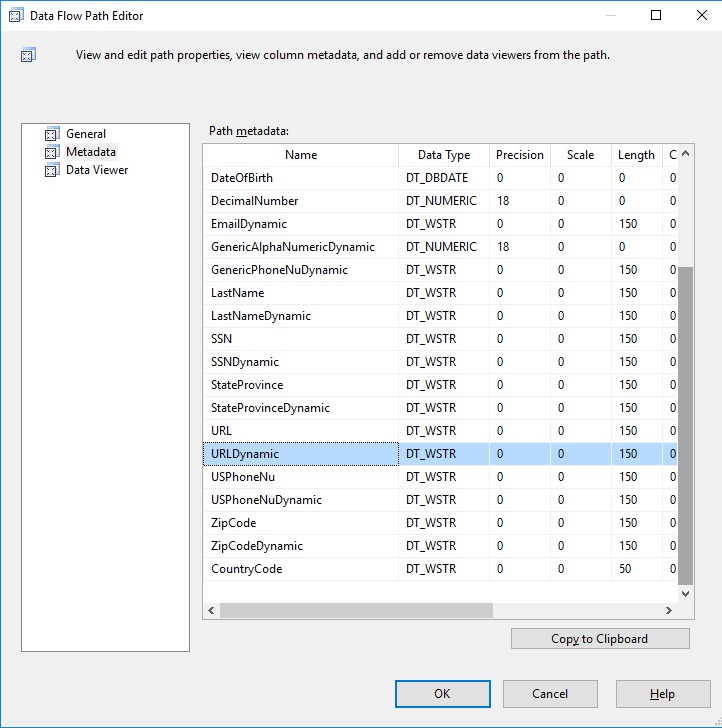Click the table's scroll up arrow
The image size is (722, 728).
[685, 153]
